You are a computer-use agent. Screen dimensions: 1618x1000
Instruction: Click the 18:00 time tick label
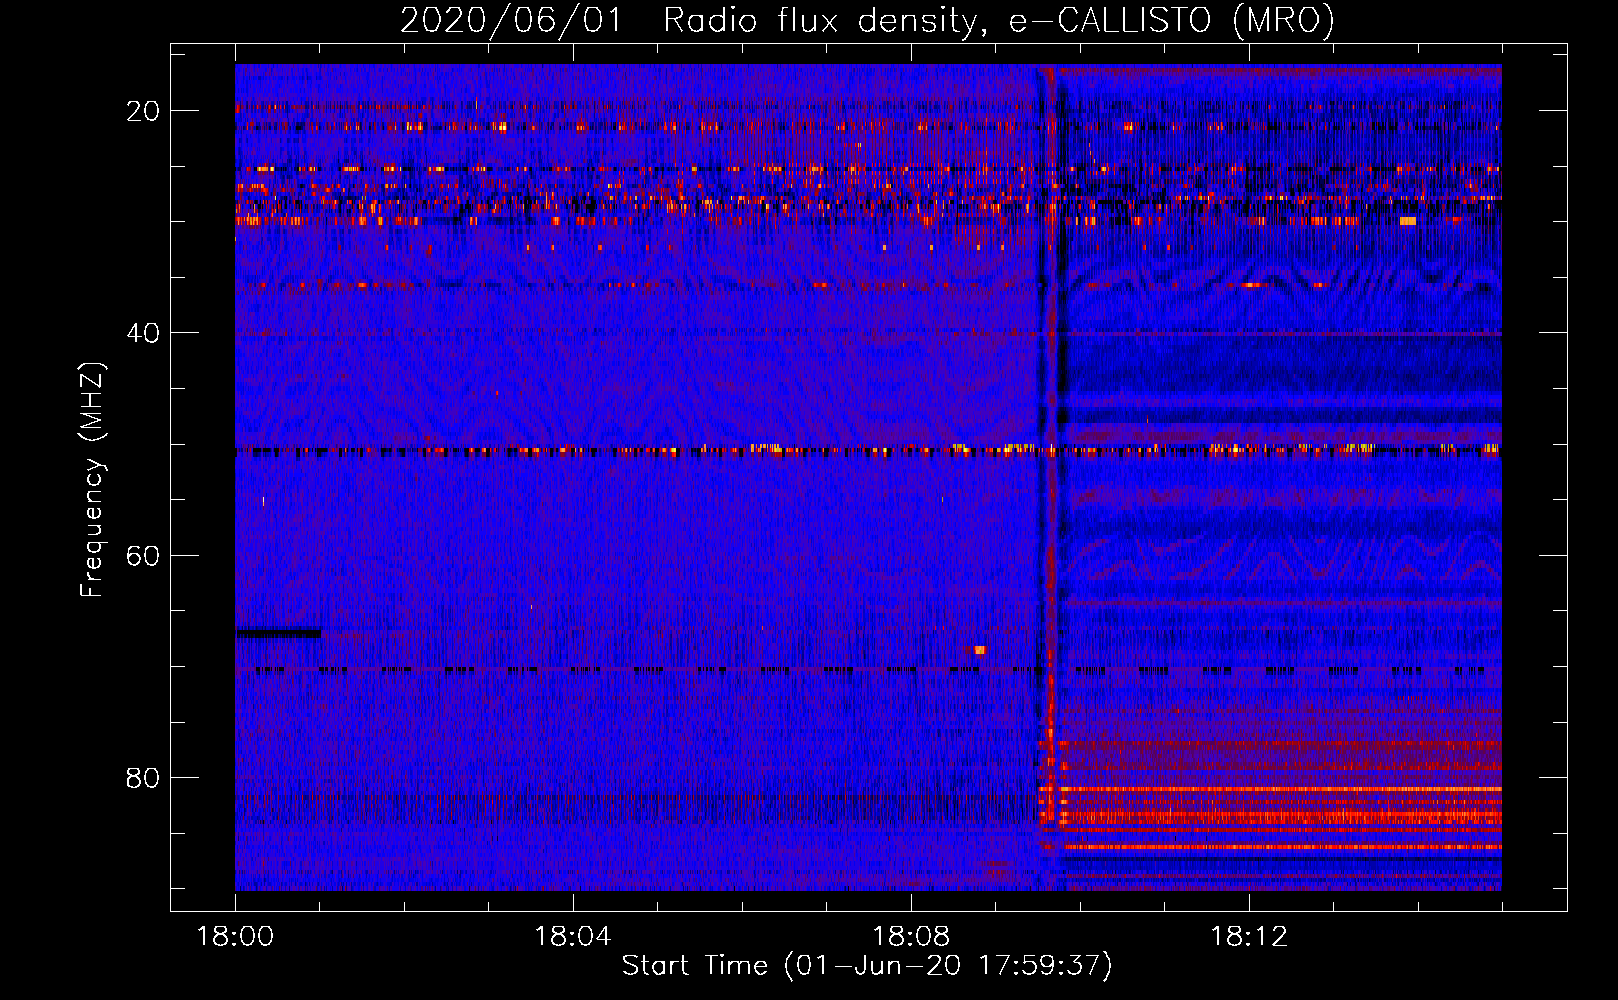235,936
